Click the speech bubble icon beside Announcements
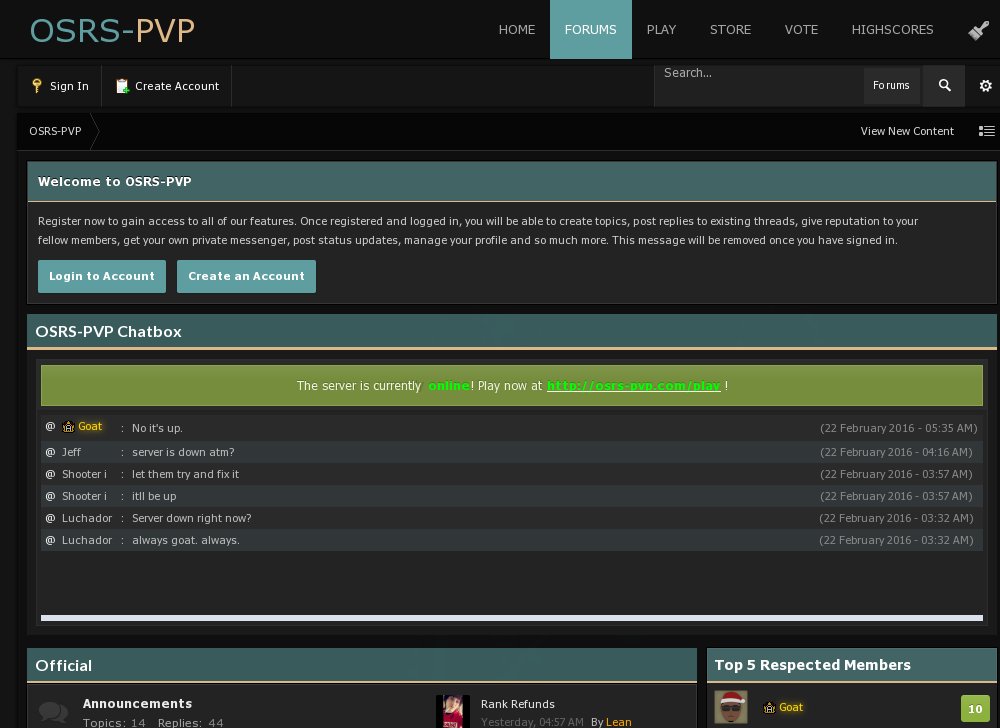 click(x=53, y=711)
